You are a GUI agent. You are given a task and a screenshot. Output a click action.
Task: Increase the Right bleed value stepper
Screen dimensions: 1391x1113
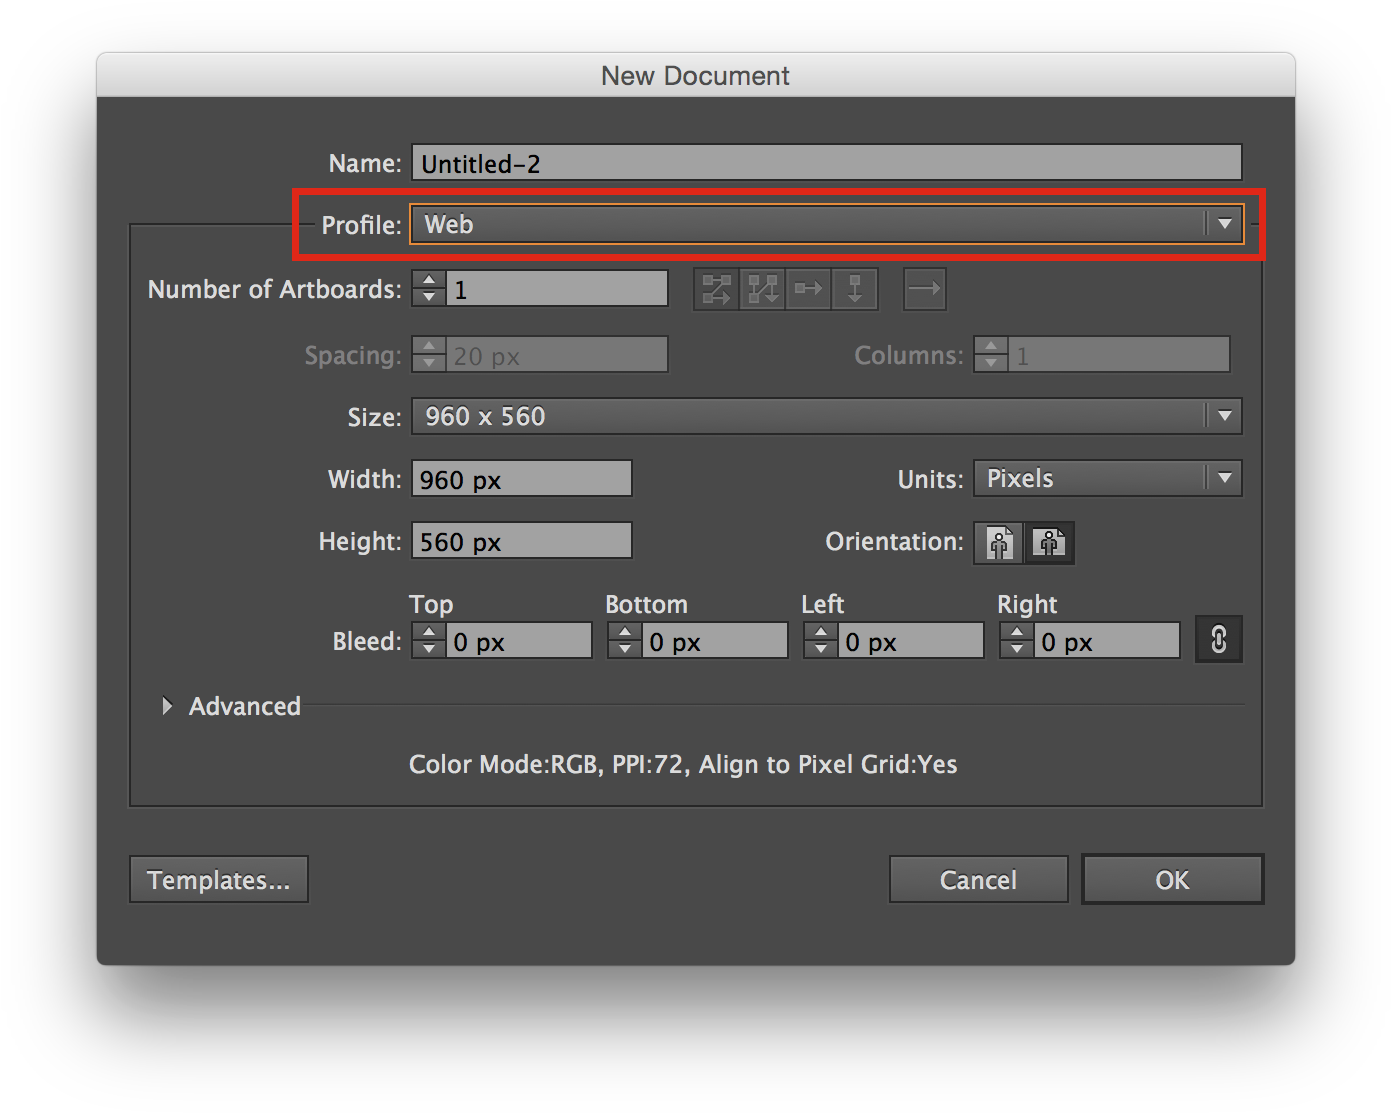[1017, 632]
